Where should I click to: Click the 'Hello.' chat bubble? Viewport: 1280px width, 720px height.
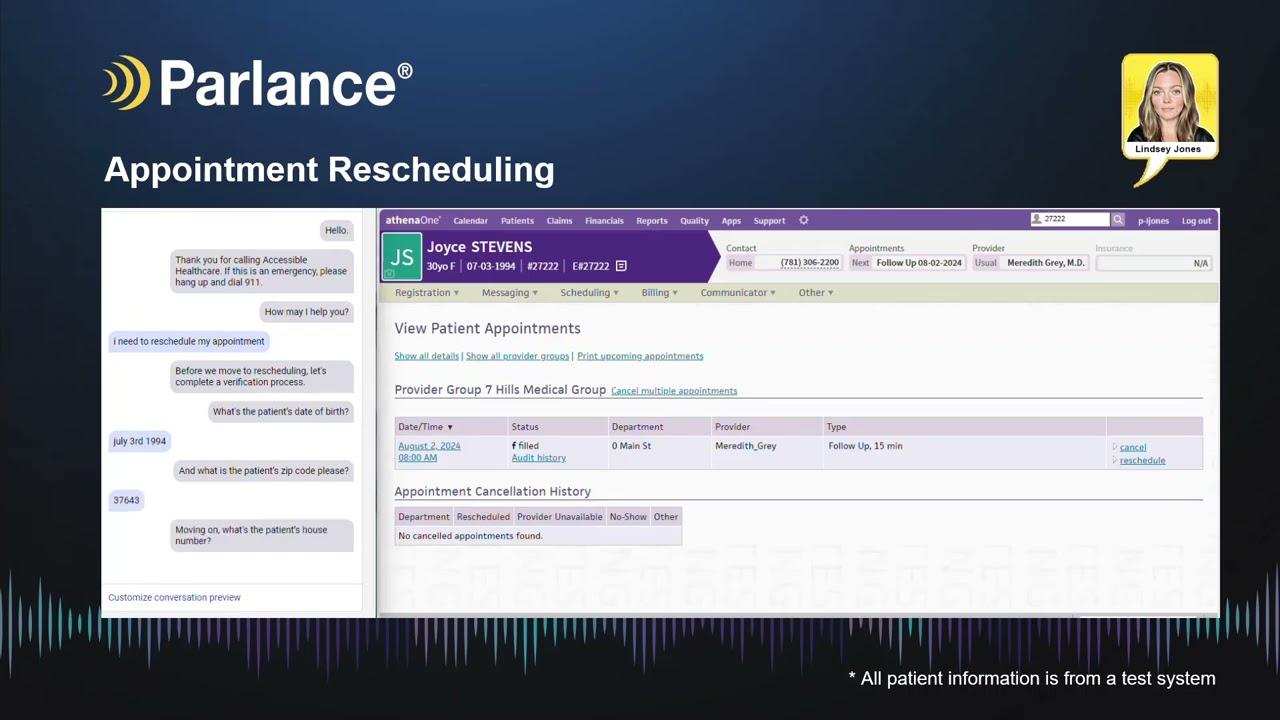336,230
